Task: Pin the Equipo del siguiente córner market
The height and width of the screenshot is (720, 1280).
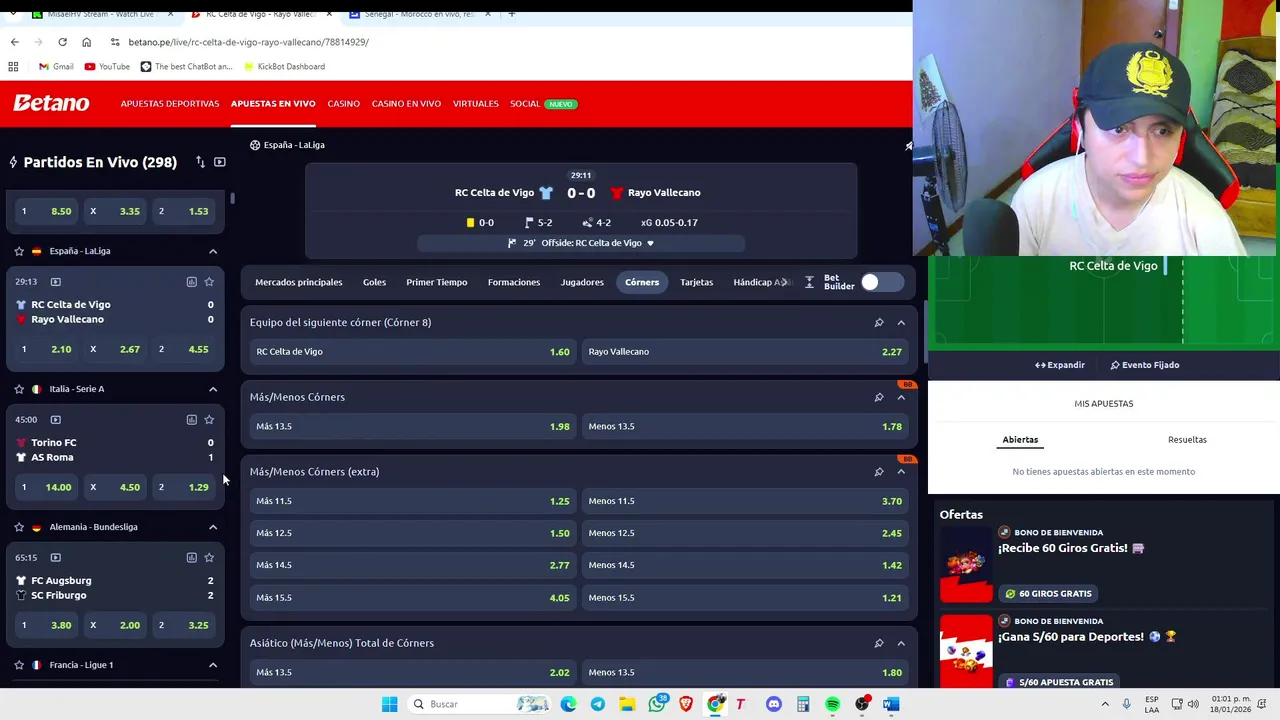Action: click(x=879, y=323)
